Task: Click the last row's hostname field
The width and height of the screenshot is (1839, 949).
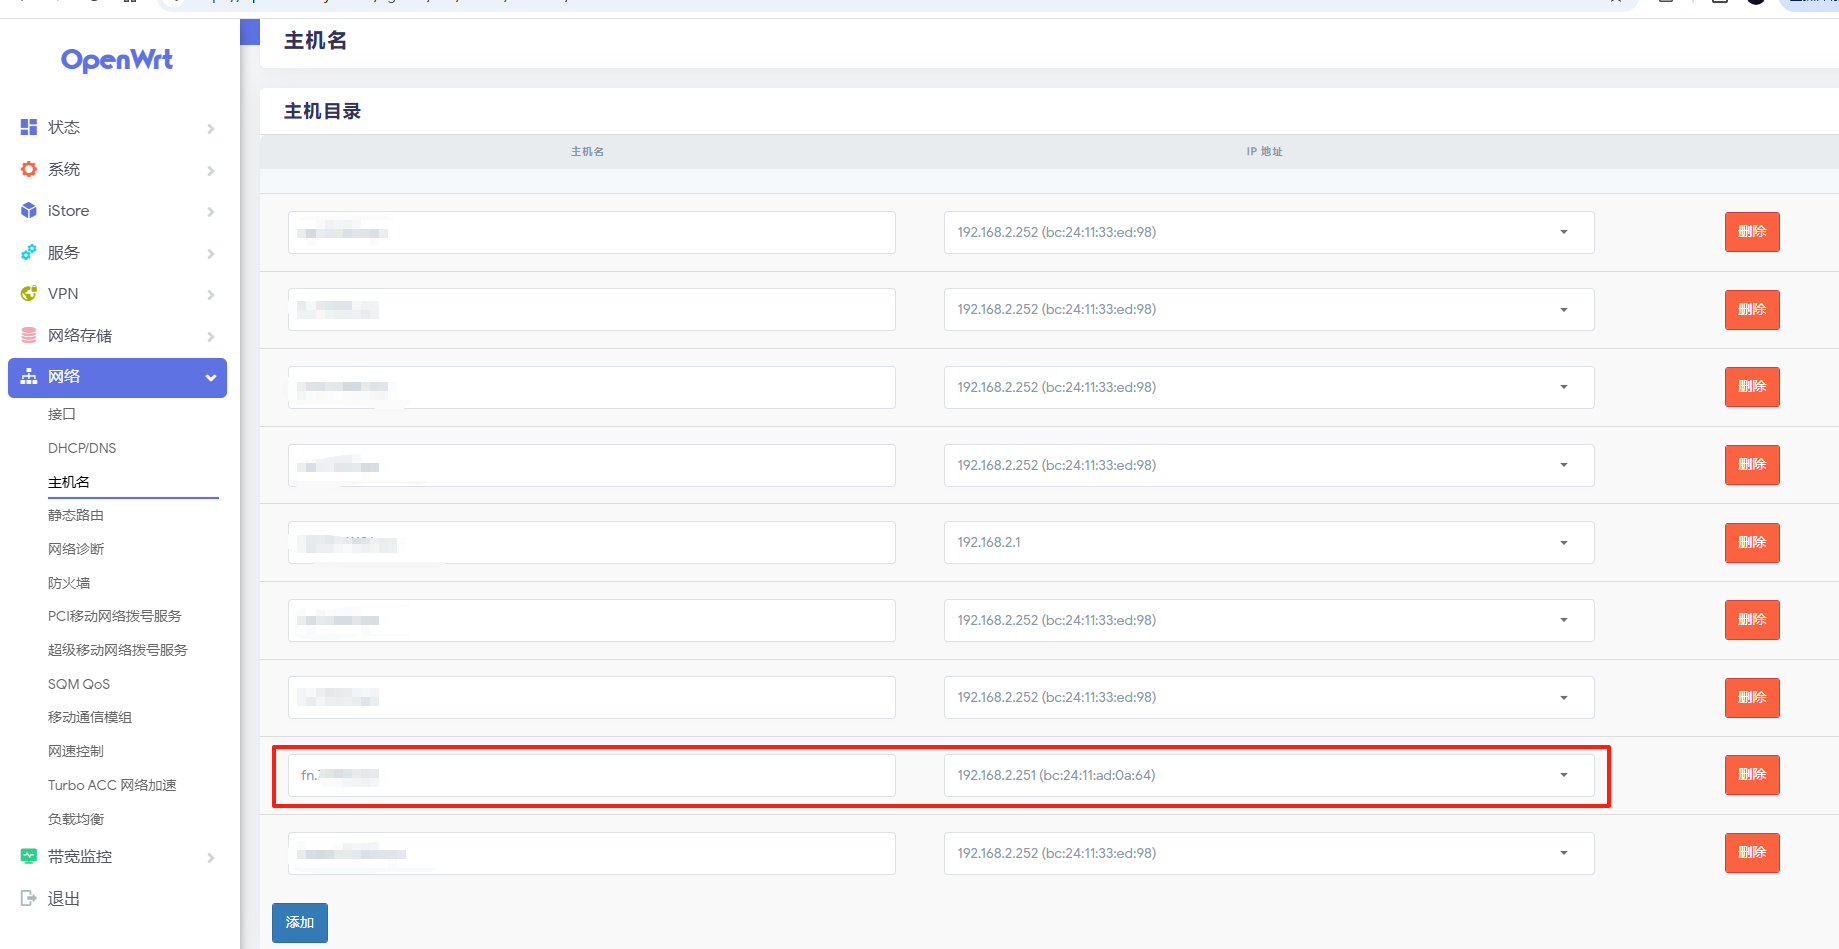Action: coord(592,853)
